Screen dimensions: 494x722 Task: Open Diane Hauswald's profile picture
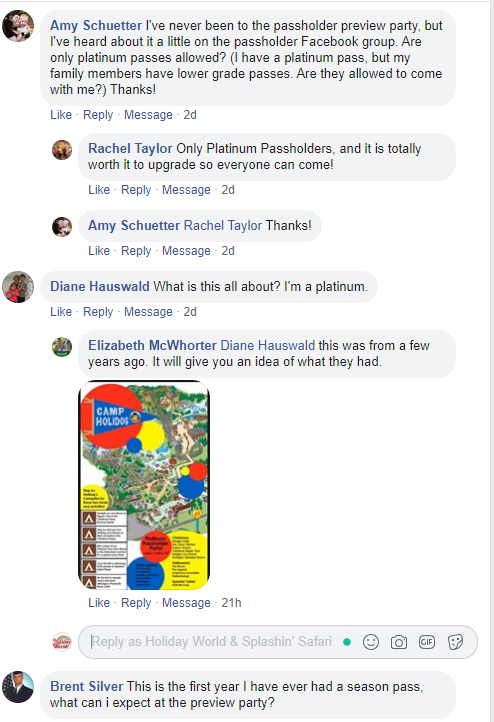pyautogui.click(x=18, y=287)
